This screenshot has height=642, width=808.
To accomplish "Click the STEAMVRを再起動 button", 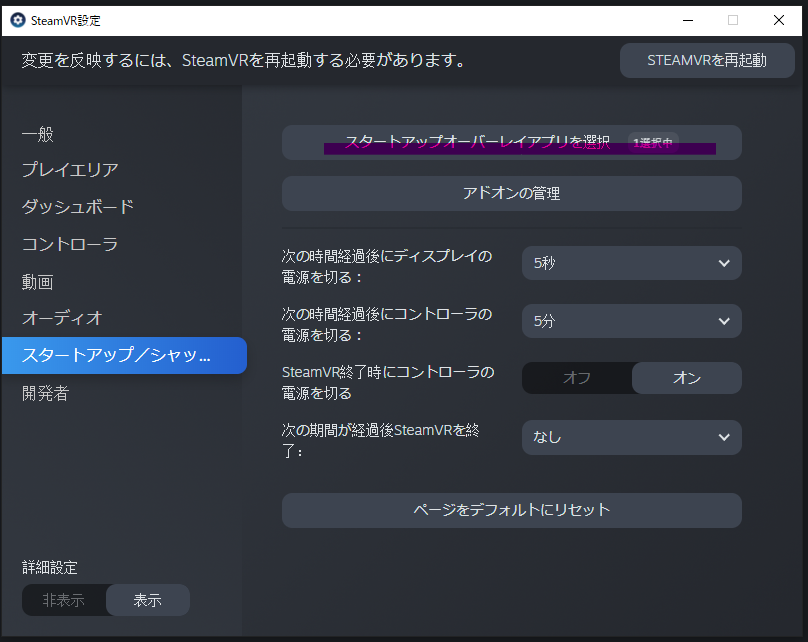I will [x=707, y=60].
